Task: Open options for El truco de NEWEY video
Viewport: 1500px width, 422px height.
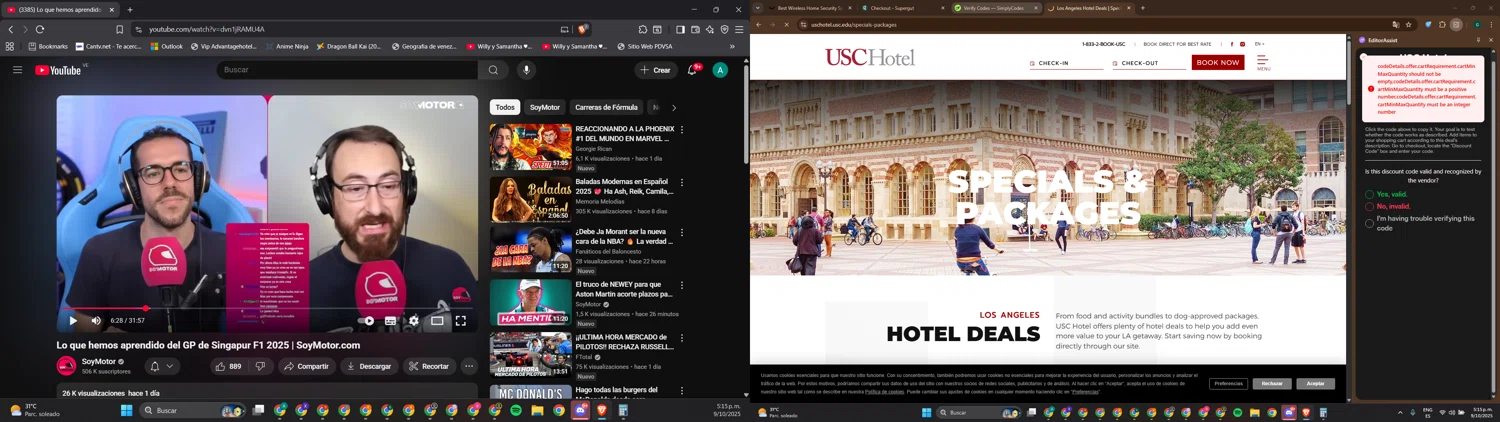Action: click(682, 285)
